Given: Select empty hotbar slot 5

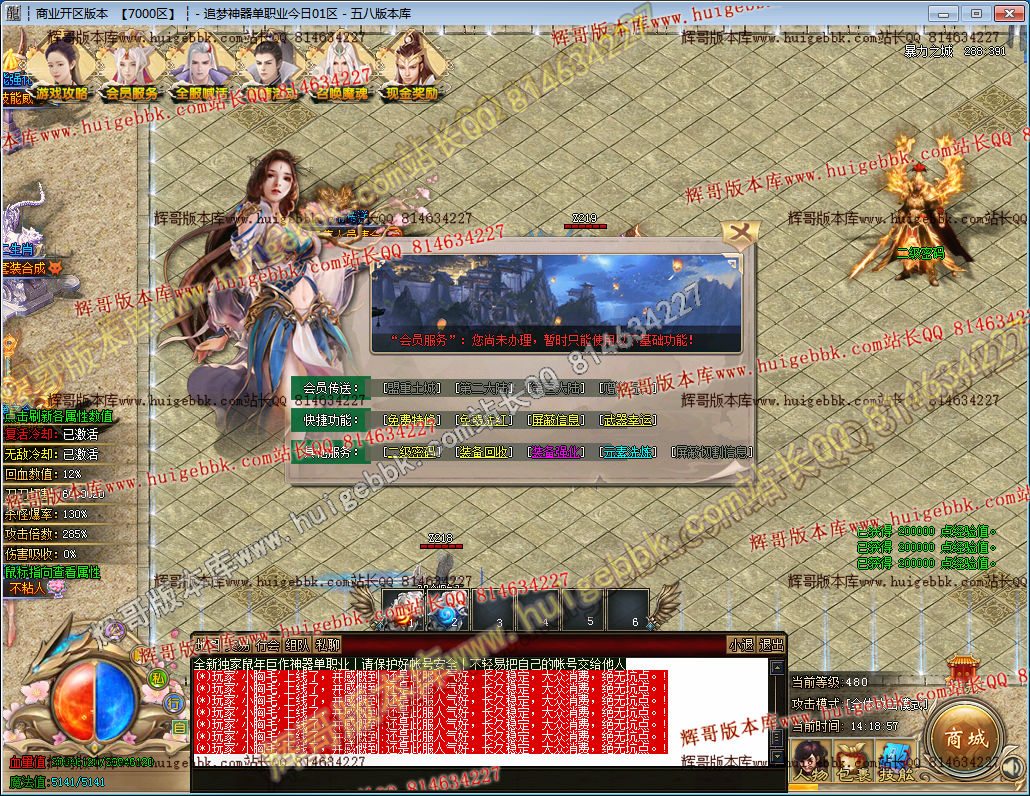Looking at the screenshot, I should click(582, 610).
